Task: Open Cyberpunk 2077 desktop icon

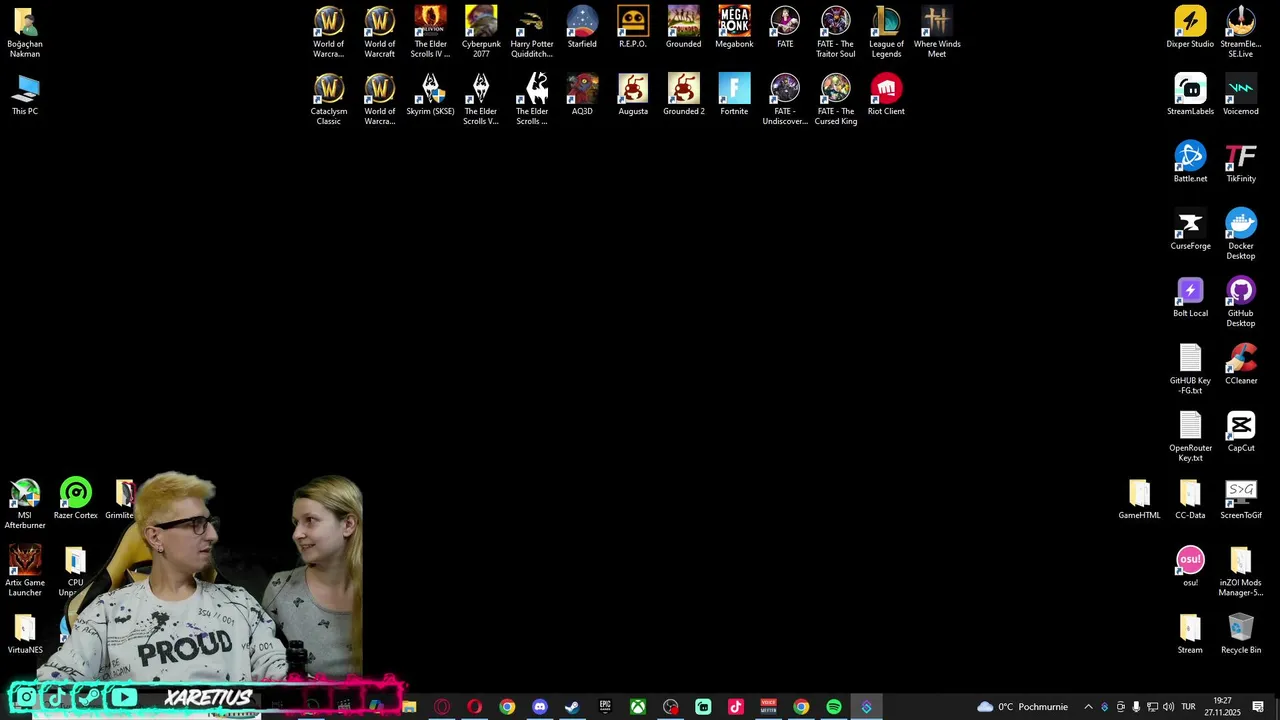Action: tap(481, 32)
